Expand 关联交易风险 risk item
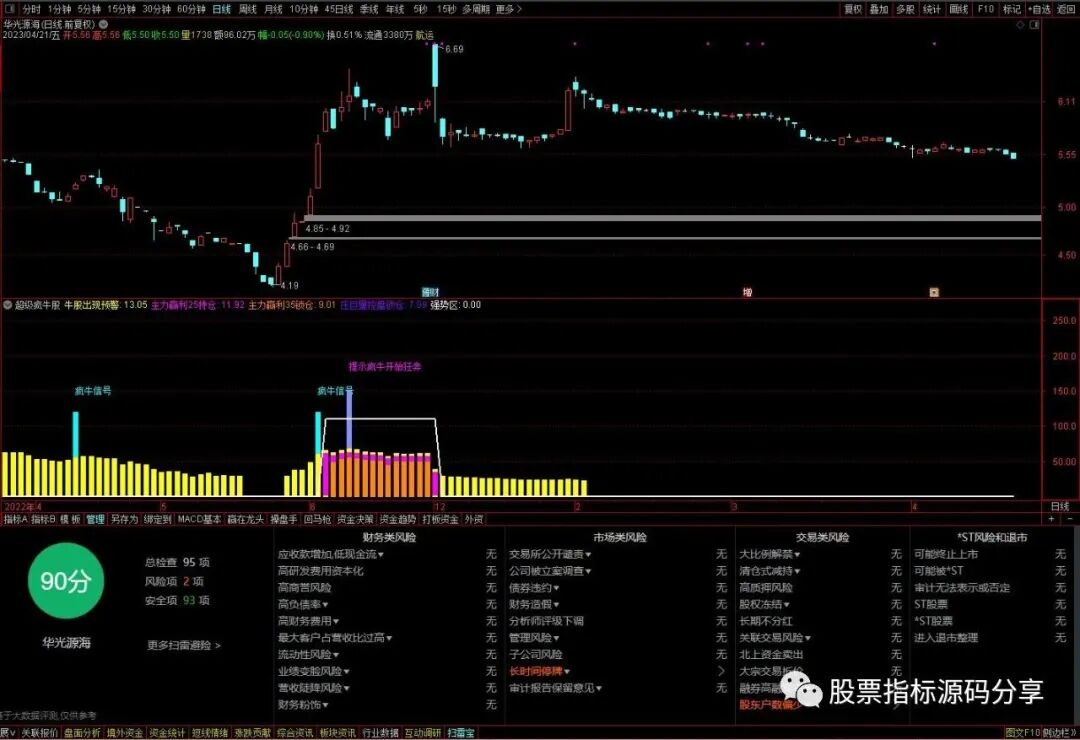The height and width of the screenshot is (740, 1080). 775,638
